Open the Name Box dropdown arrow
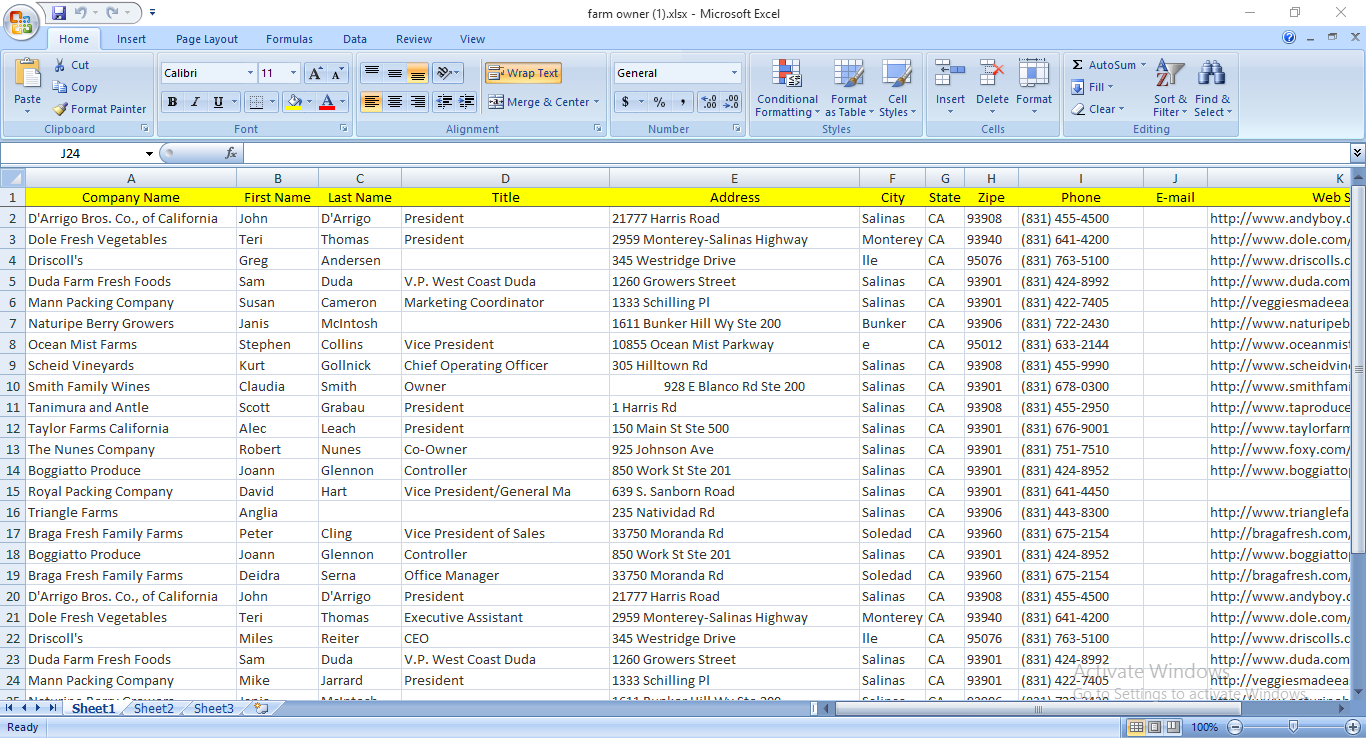Screen dimensions: 1366x738 [x=149, y=154]
